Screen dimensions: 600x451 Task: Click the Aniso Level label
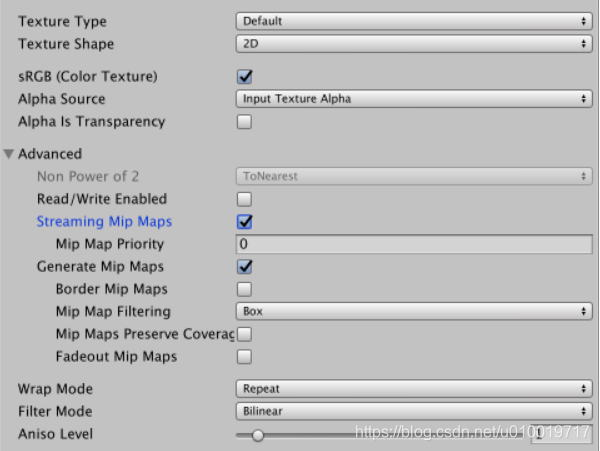(x=55, y=434)
